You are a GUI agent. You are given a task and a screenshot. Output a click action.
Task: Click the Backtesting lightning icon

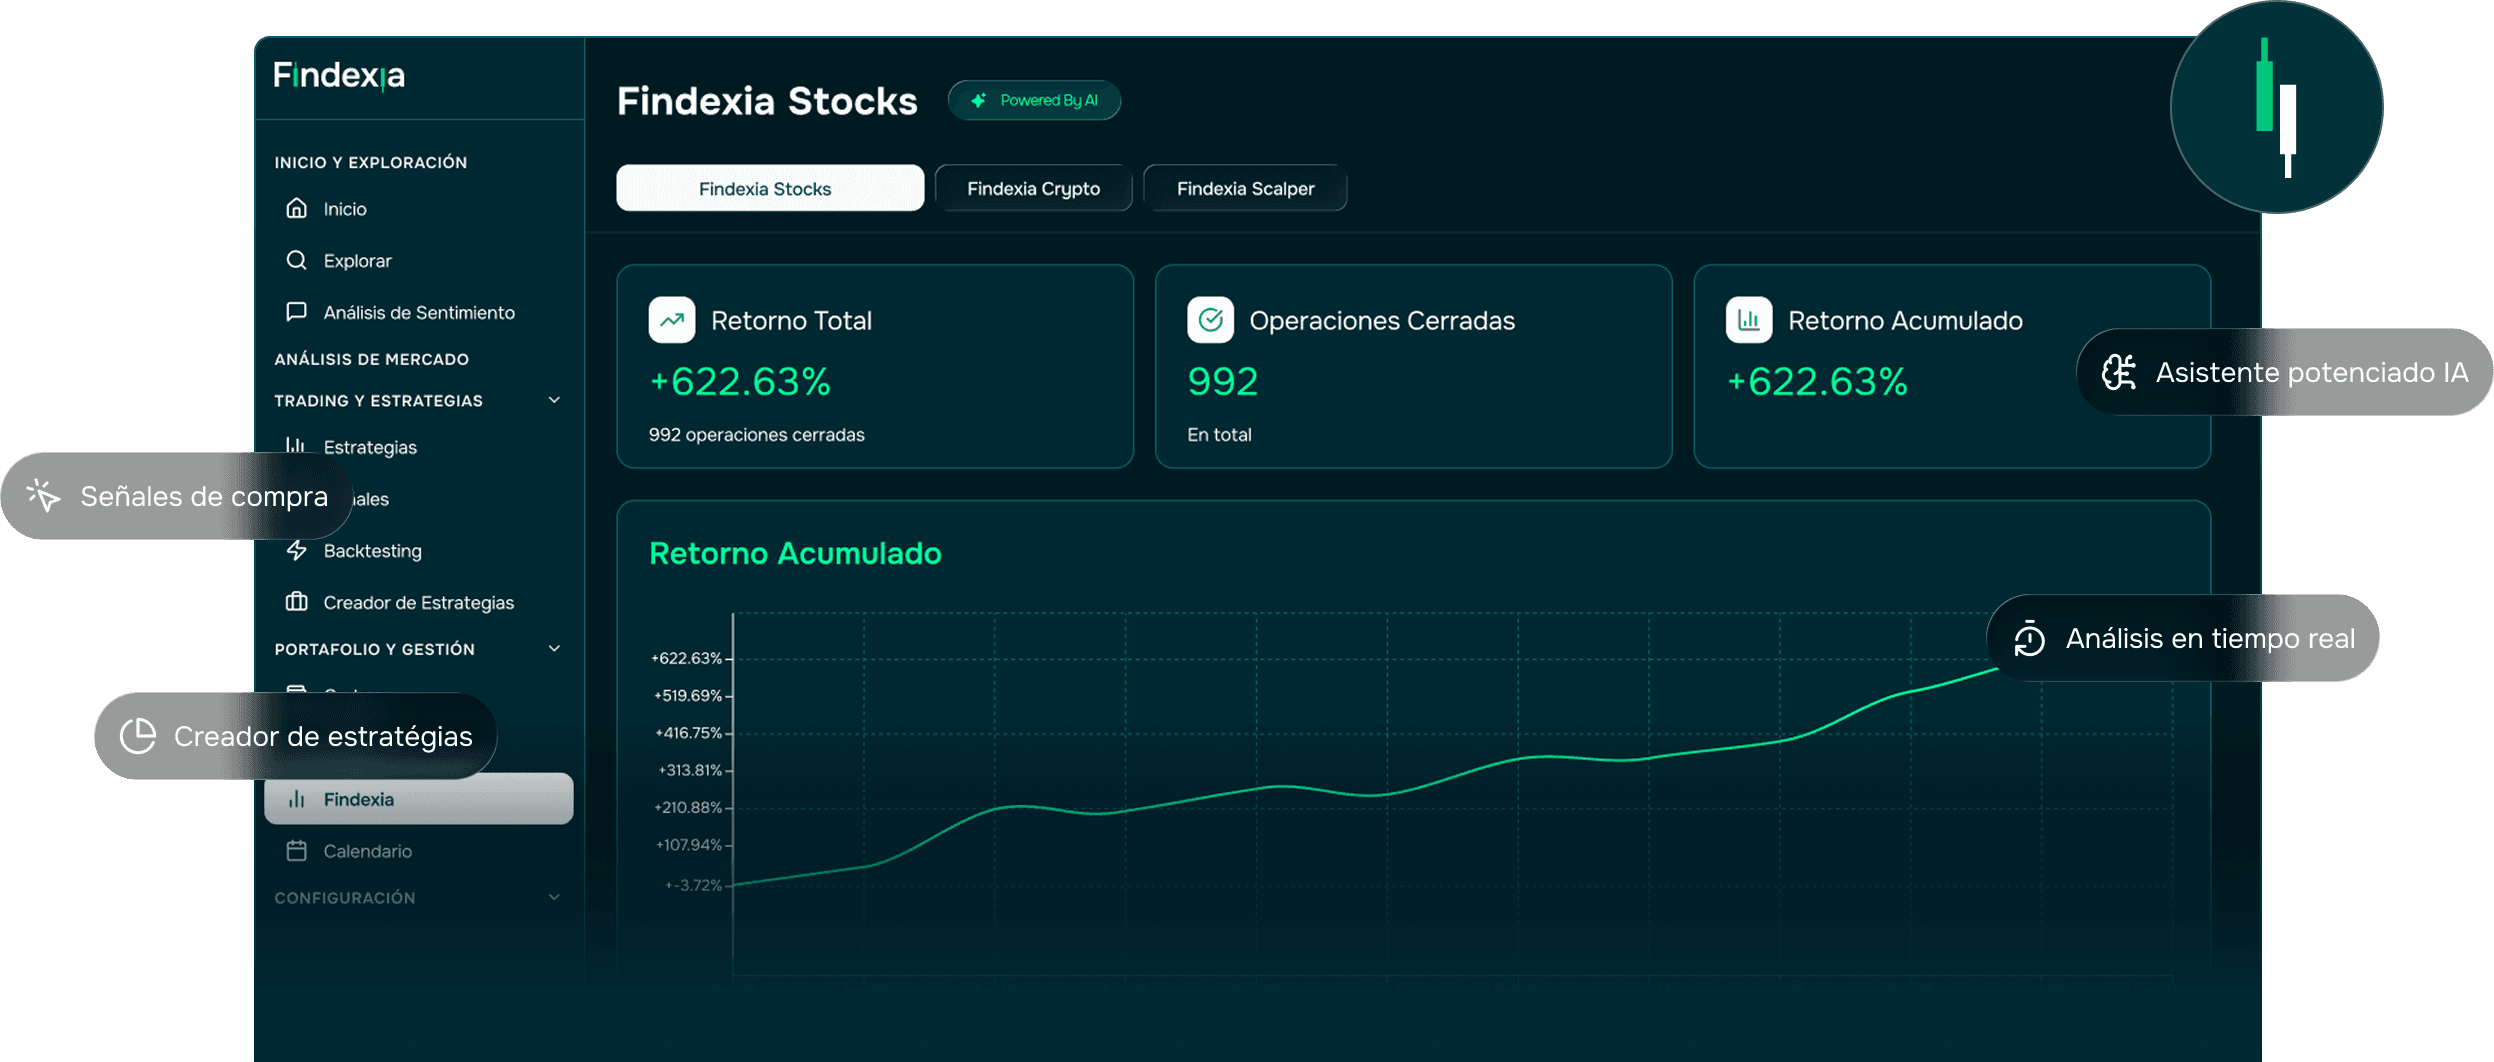(296, 550)
